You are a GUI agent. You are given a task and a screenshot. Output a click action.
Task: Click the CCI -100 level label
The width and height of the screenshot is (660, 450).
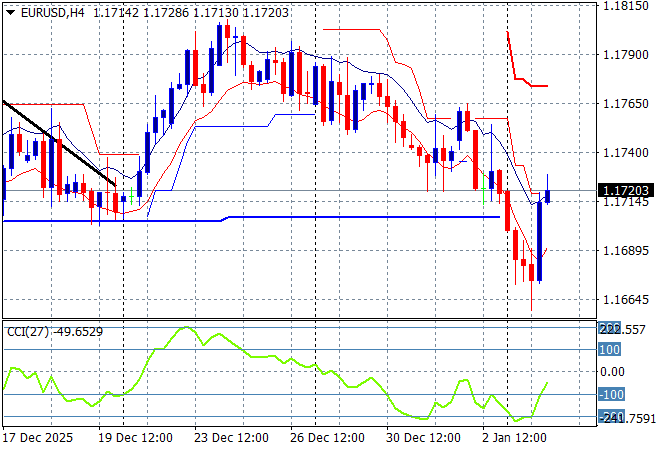(x=611, y=394)
